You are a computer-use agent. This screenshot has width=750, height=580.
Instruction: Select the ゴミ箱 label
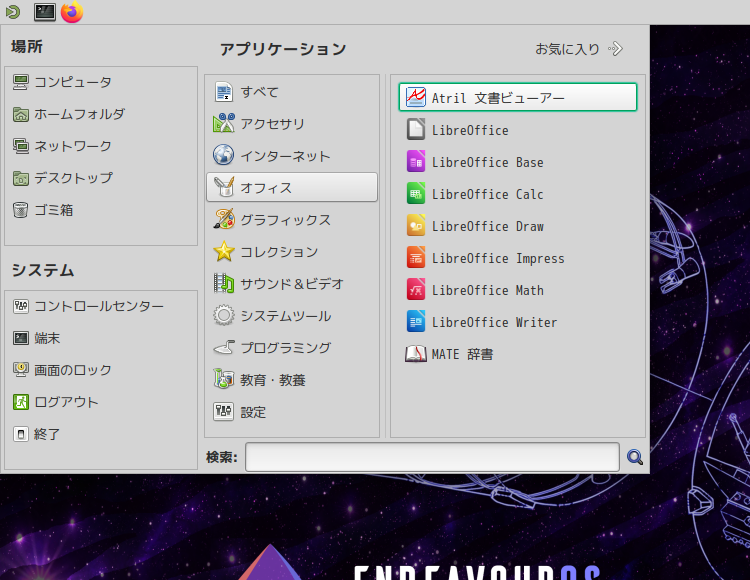tap(54, 210)
